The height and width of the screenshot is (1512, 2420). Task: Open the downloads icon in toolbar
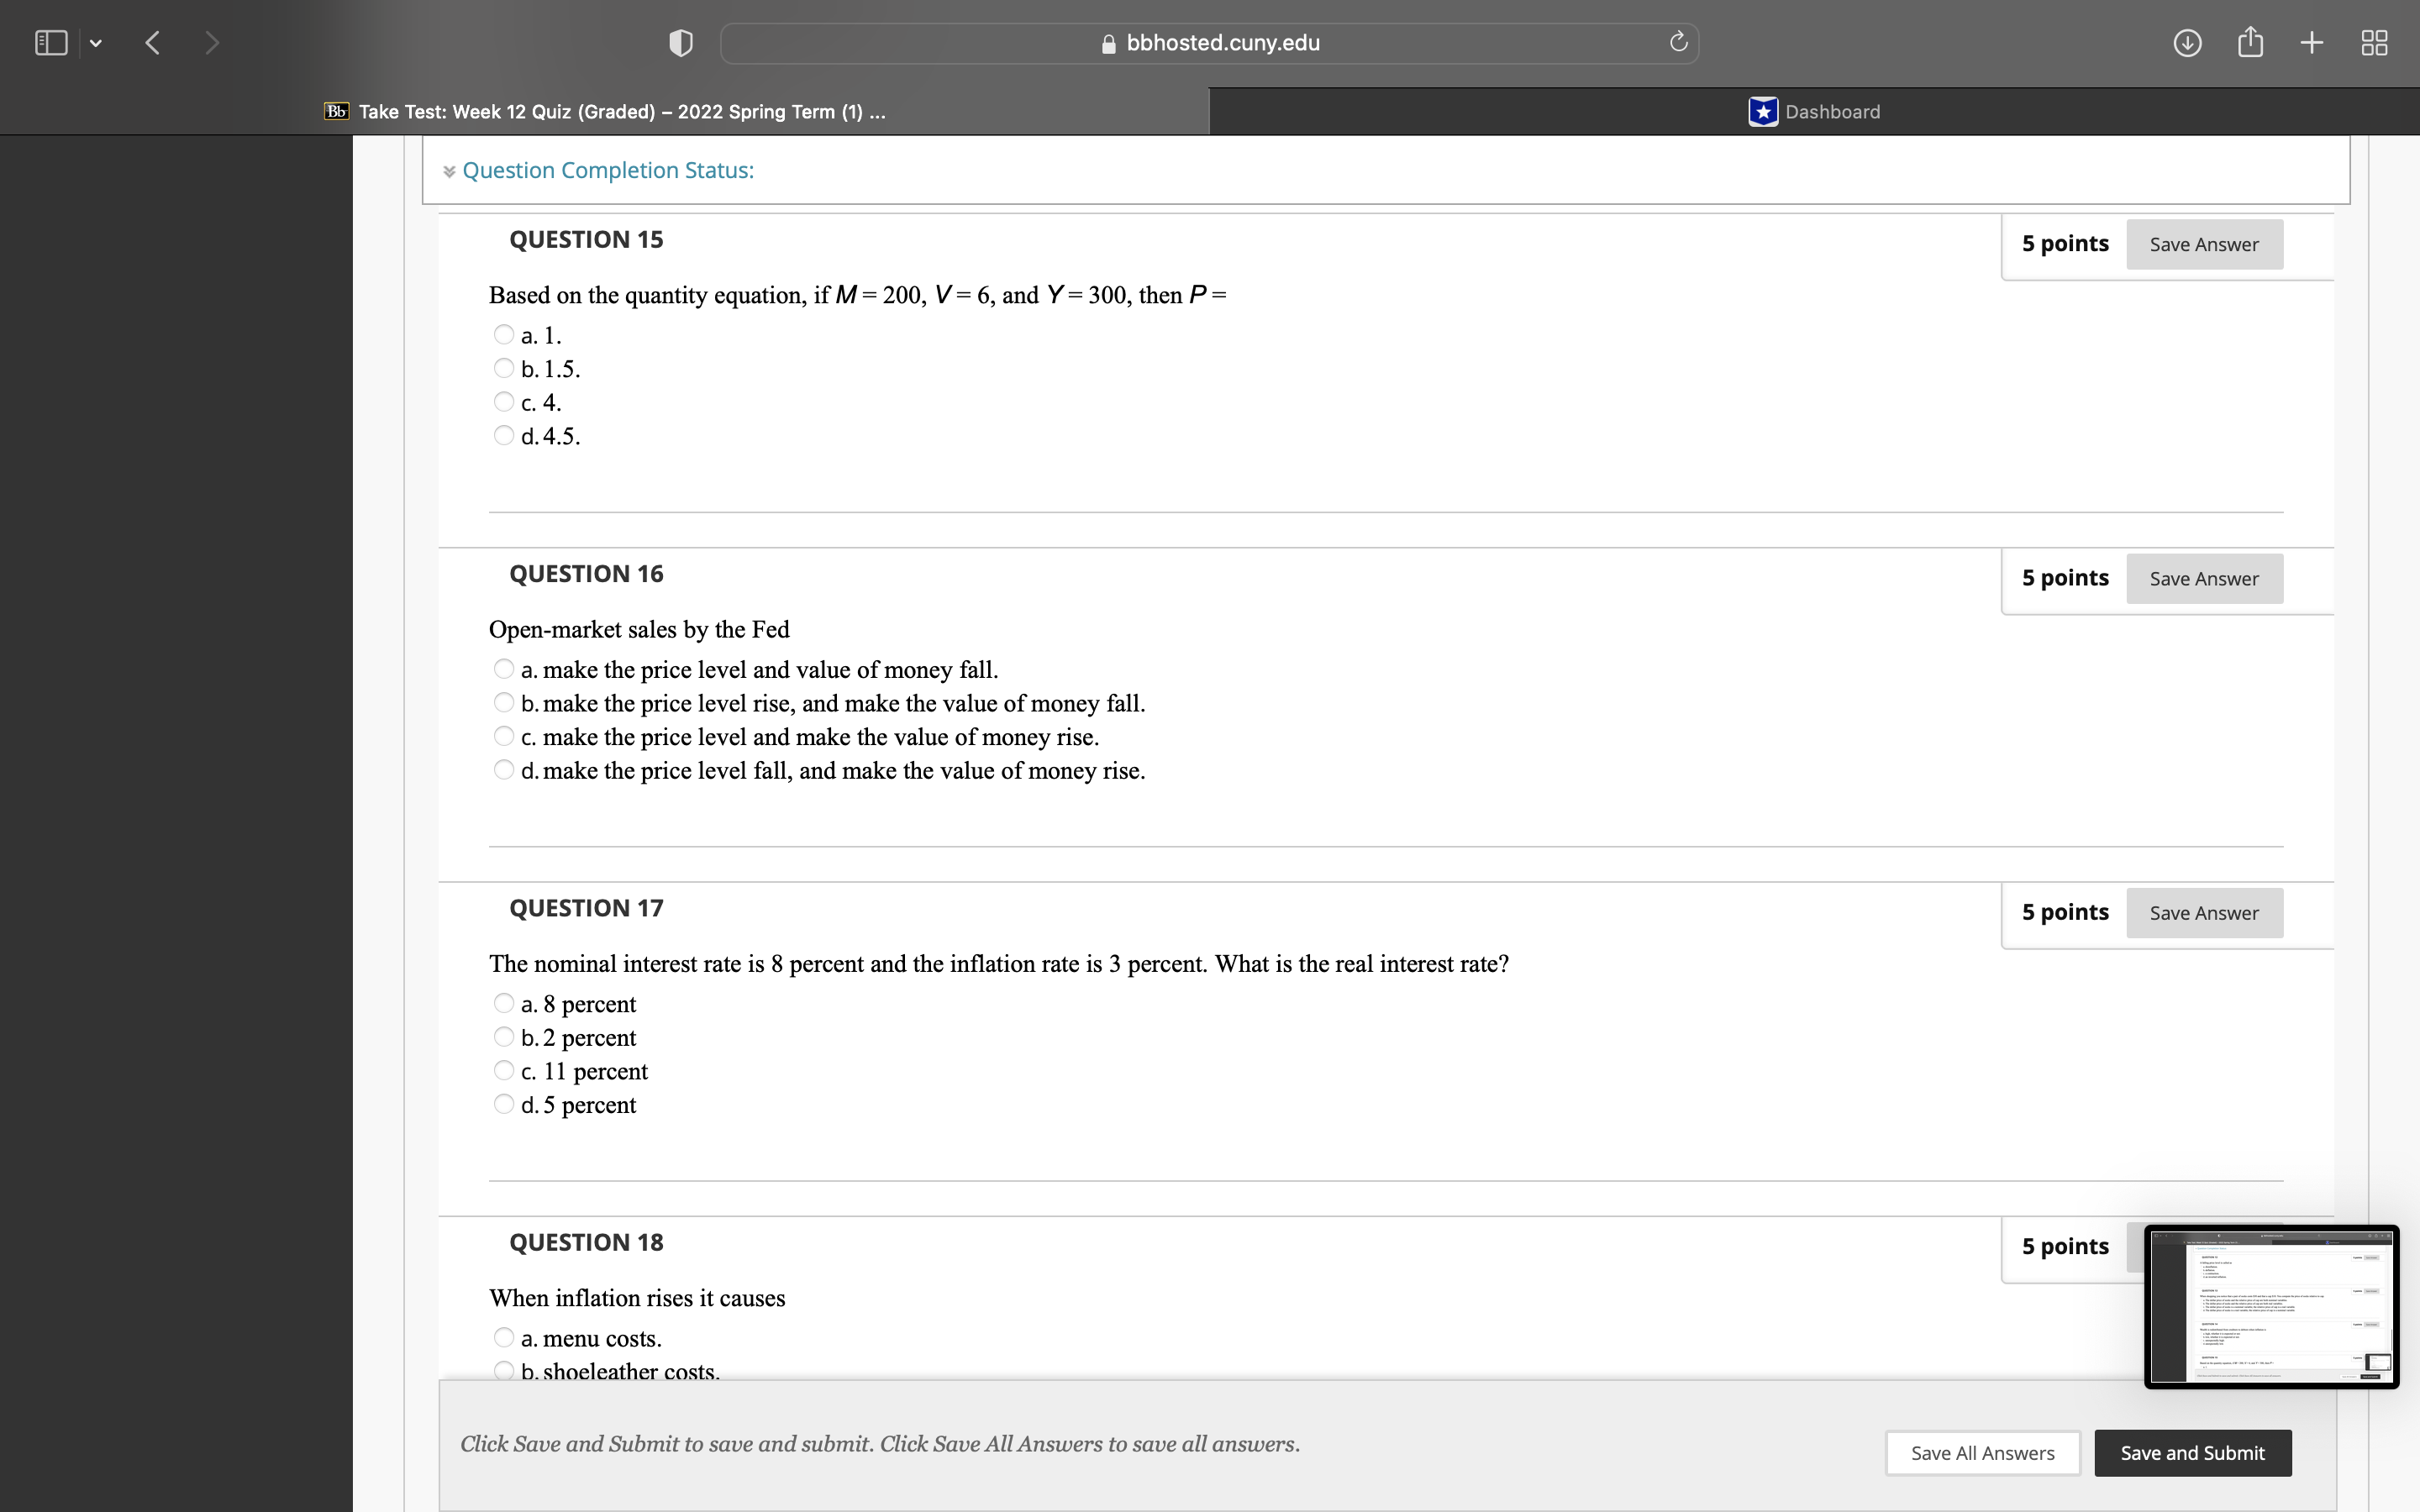tap(2187, 43)
